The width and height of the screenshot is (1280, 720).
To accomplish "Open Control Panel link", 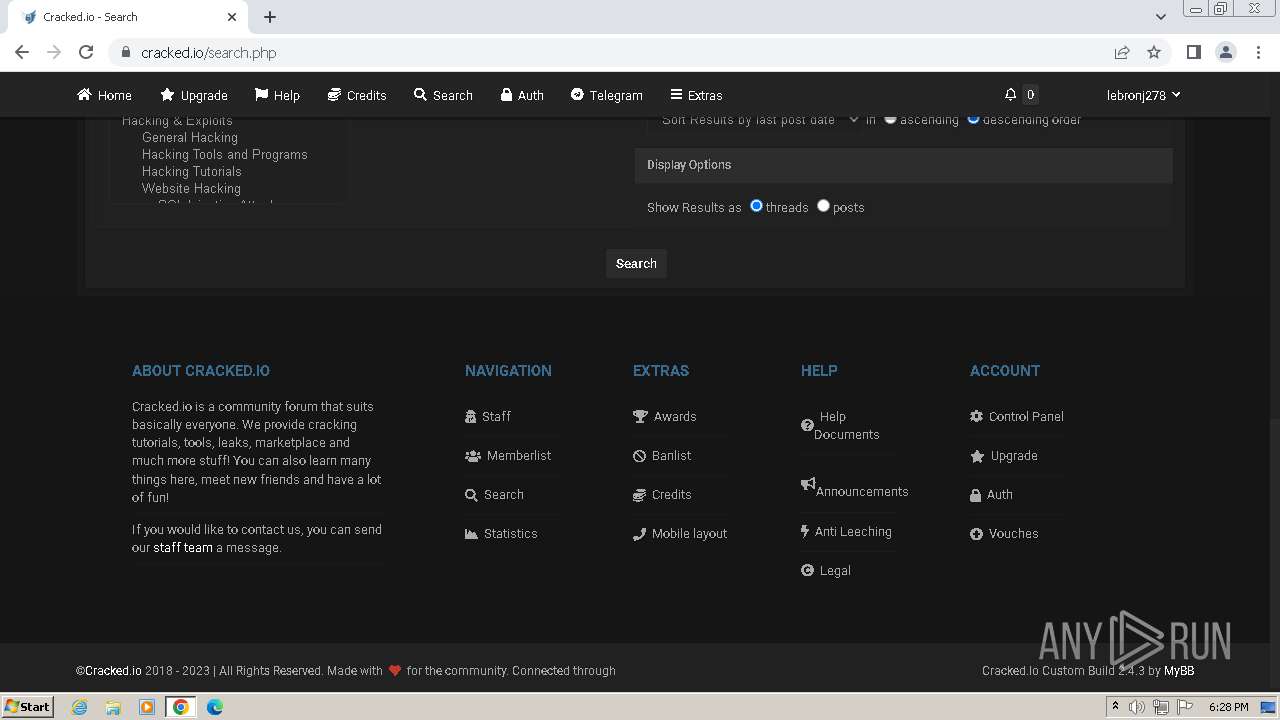I will coord(1026,416).
